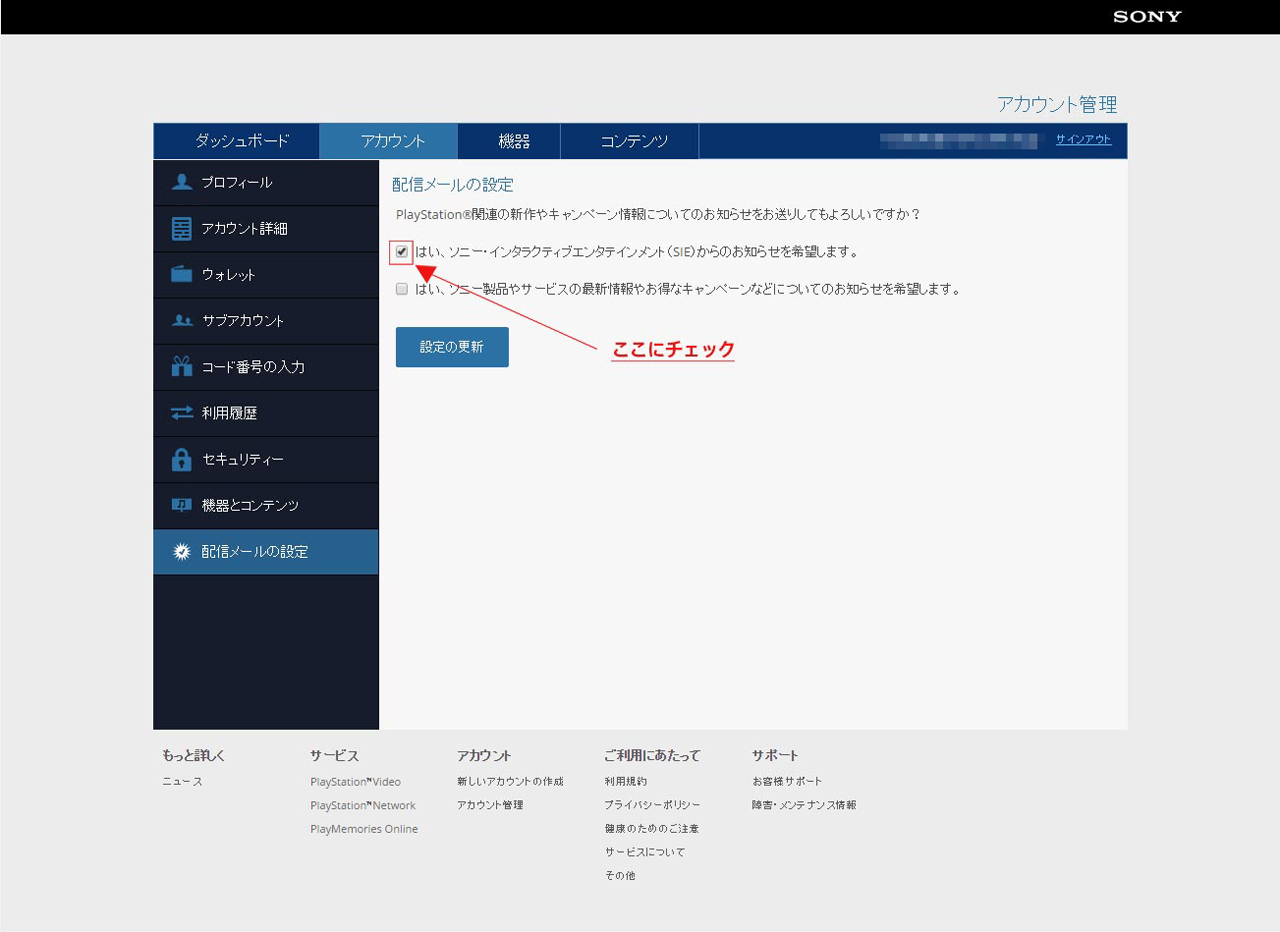This screenshot has height=932, width=1280.
Task: Click the サインアウト link
Action: pos(1083,140)
